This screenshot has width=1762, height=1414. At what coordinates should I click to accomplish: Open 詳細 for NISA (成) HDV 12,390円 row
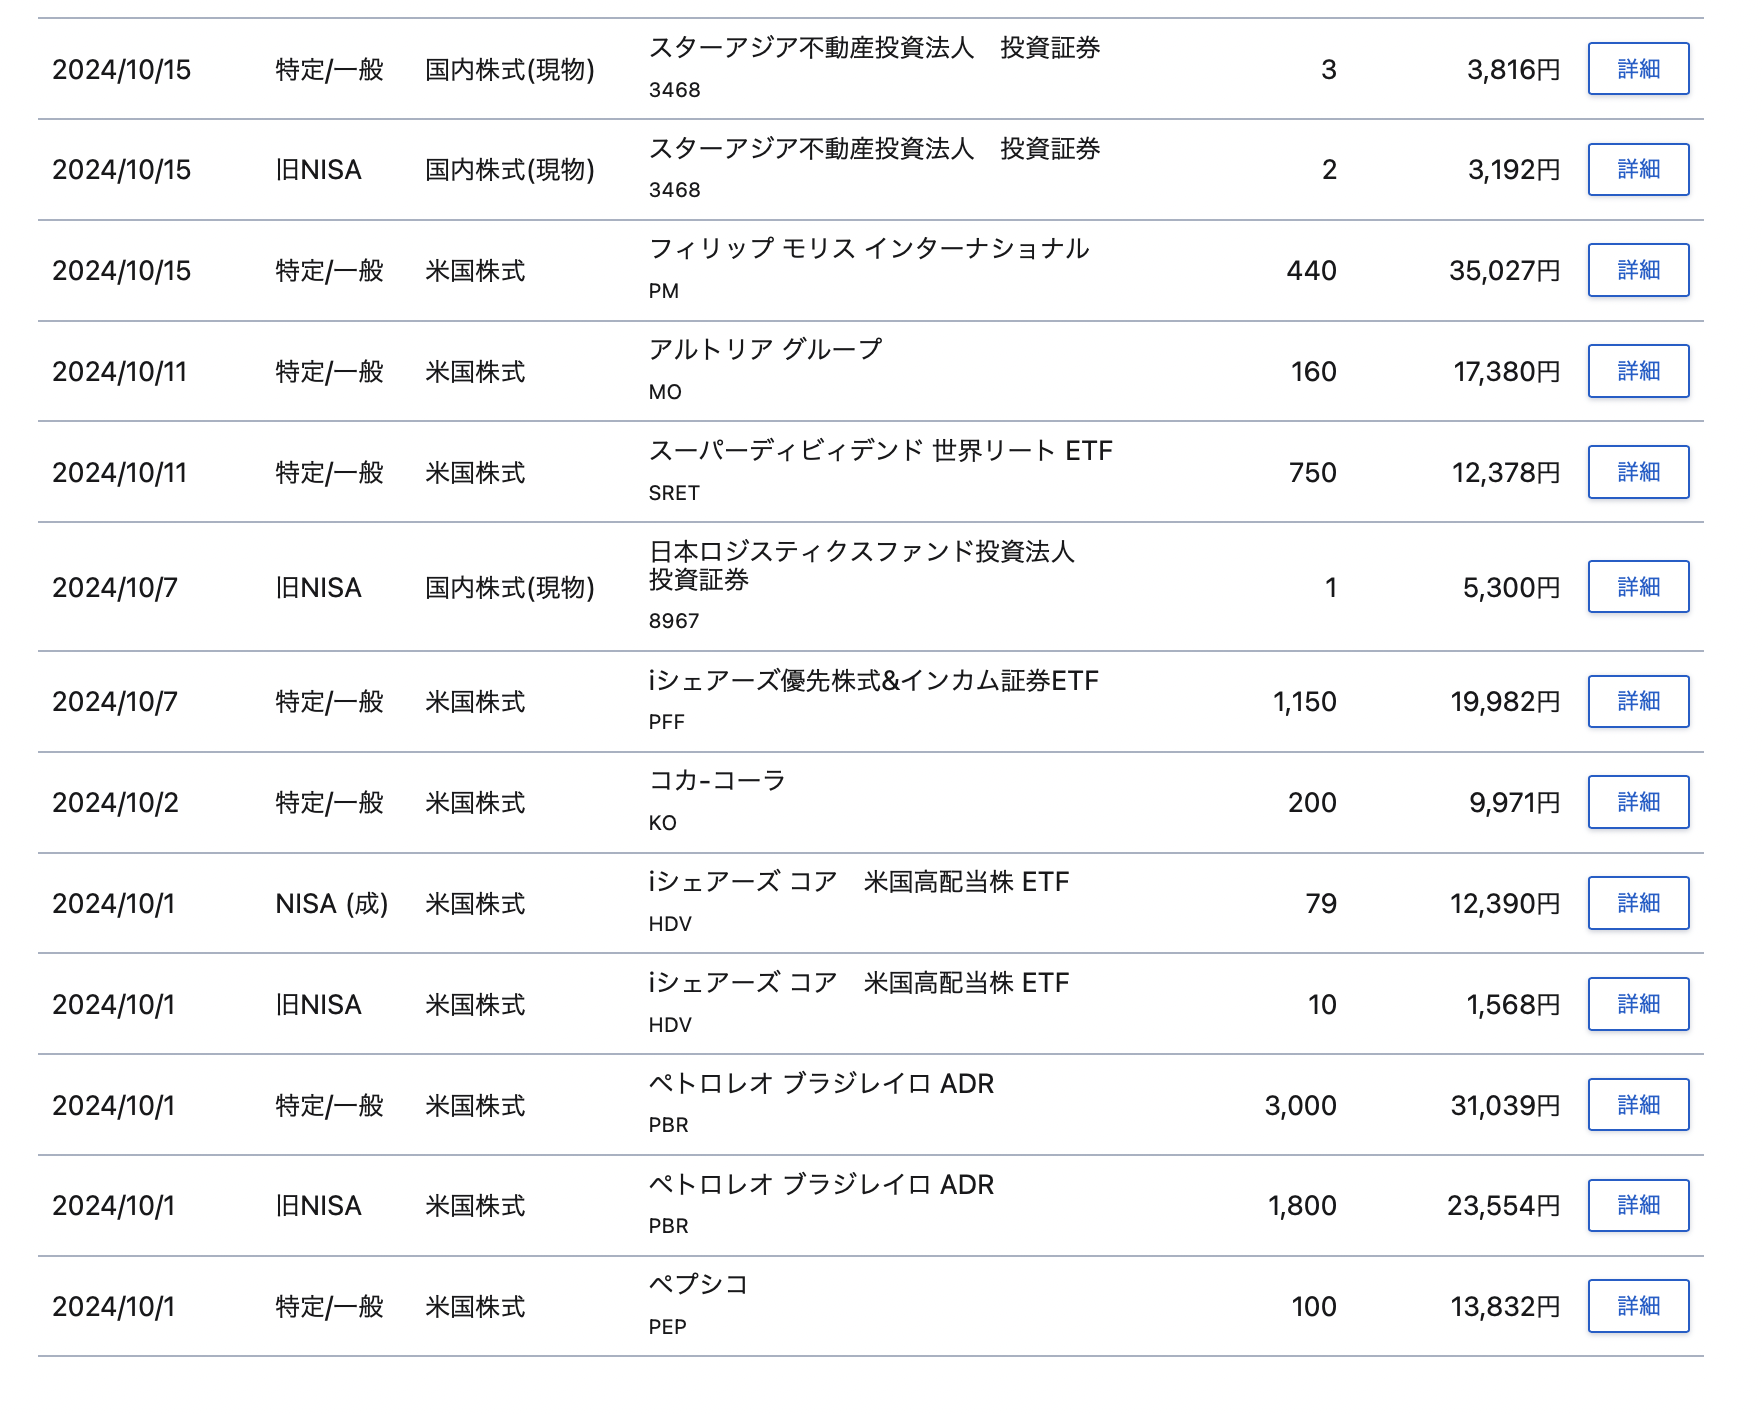pyautogui.click(x=1638, y=903)
